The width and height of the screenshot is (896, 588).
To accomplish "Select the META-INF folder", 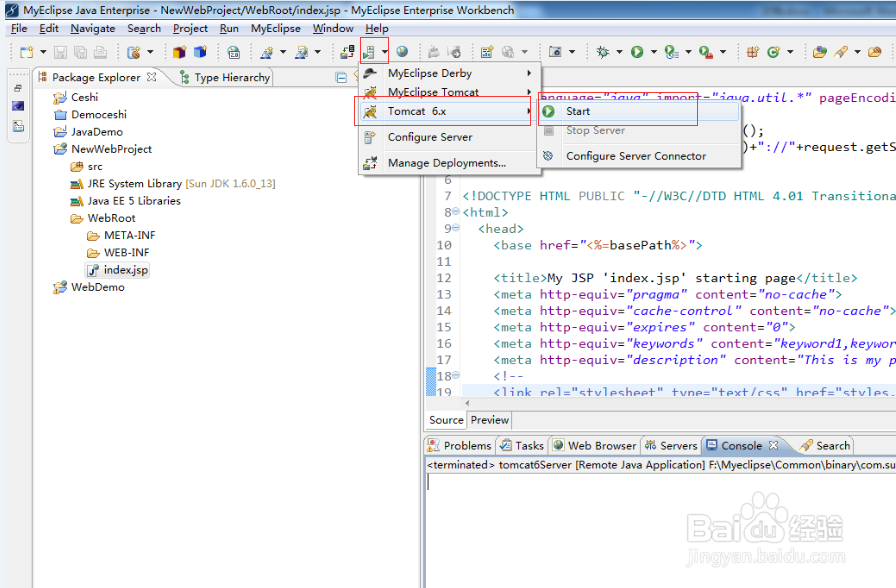I will [x=121, y=235].
